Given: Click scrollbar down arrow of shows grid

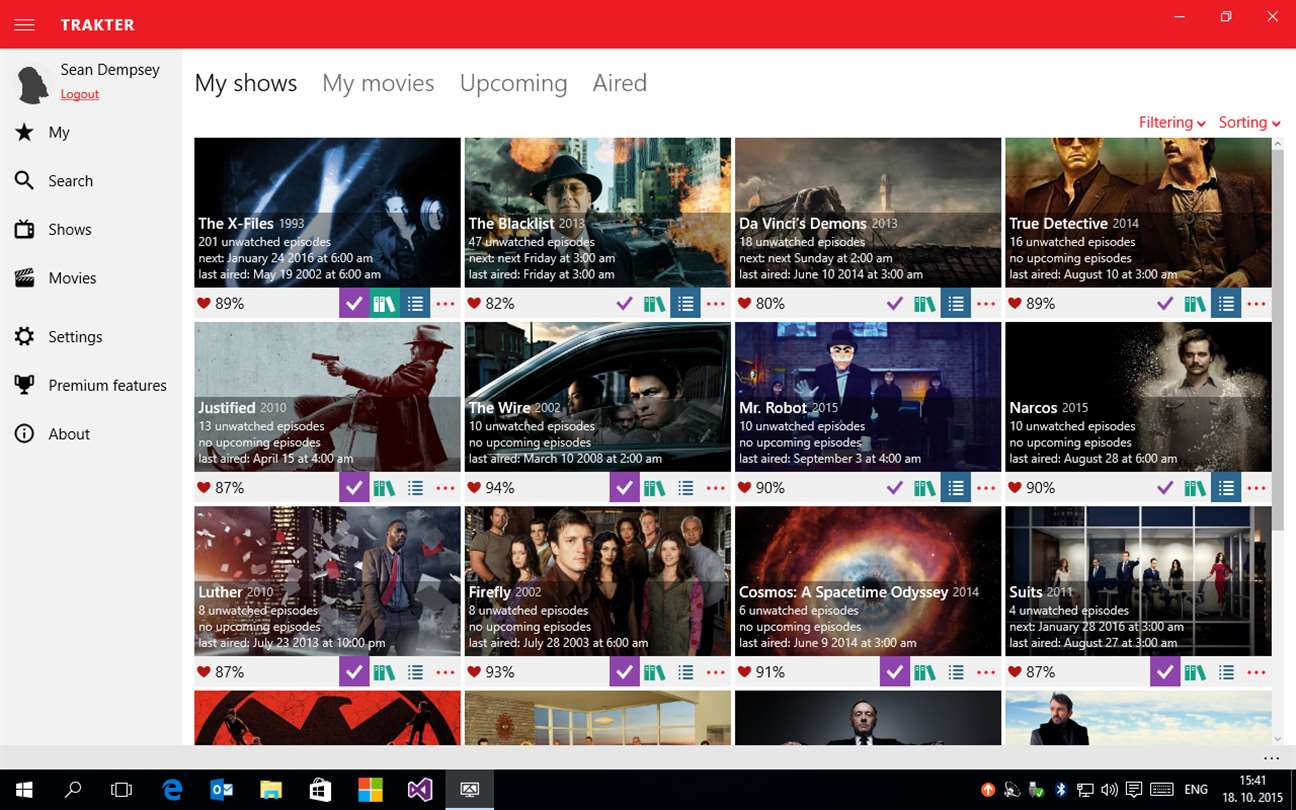Looking at the screenshot, I should pos(1277,739).
